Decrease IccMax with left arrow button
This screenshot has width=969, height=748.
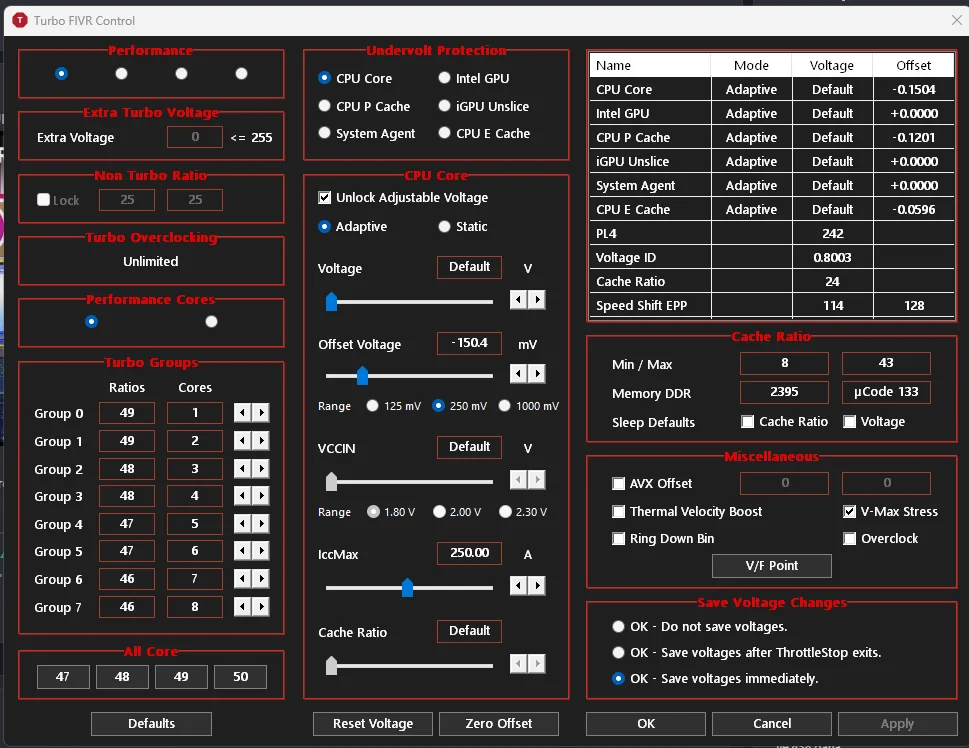[518, 585]
